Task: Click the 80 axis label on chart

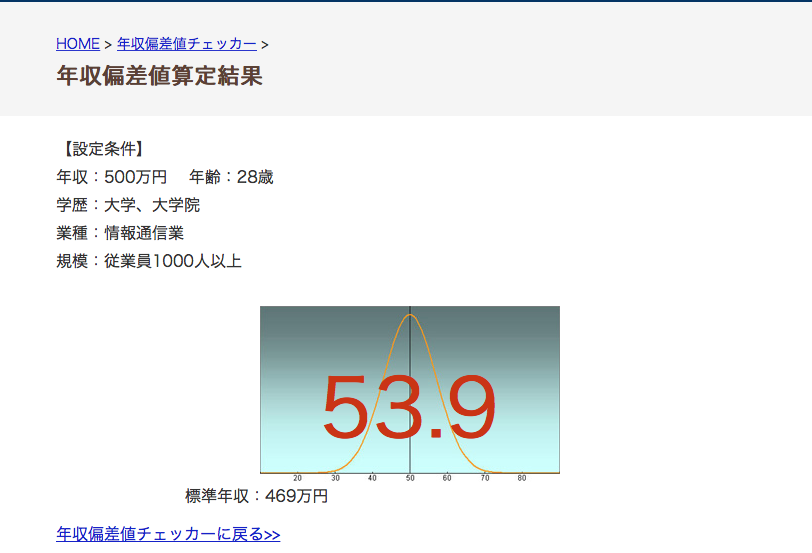Action: 522,478
